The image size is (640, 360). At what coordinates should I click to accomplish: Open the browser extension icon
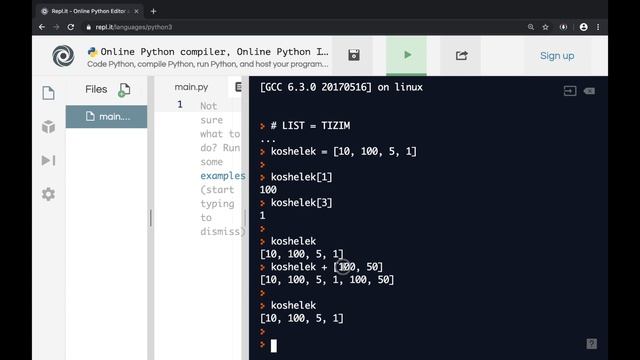point(563,27)
